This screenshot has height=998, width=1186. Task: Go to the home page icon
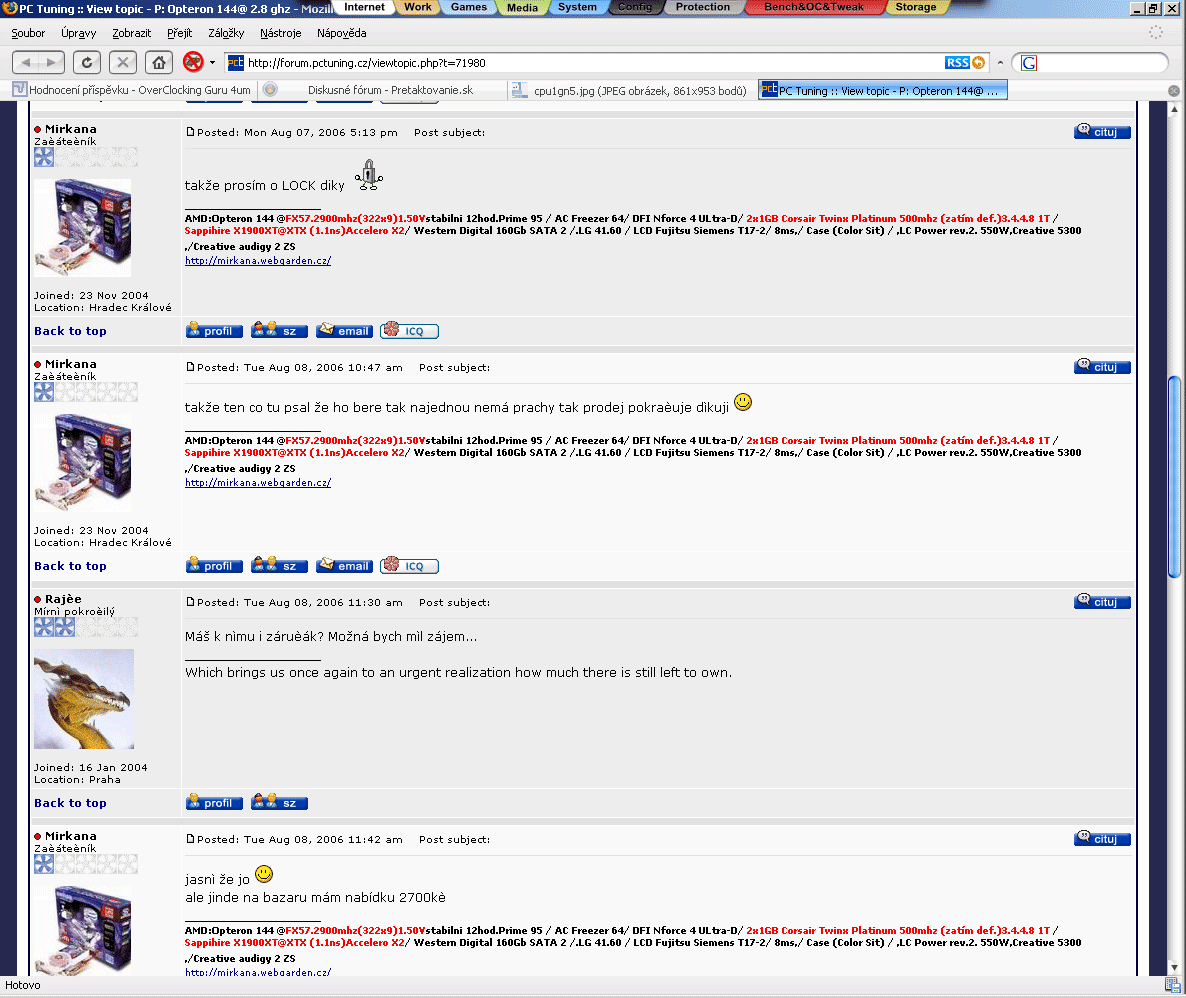(x=158, y=62)
